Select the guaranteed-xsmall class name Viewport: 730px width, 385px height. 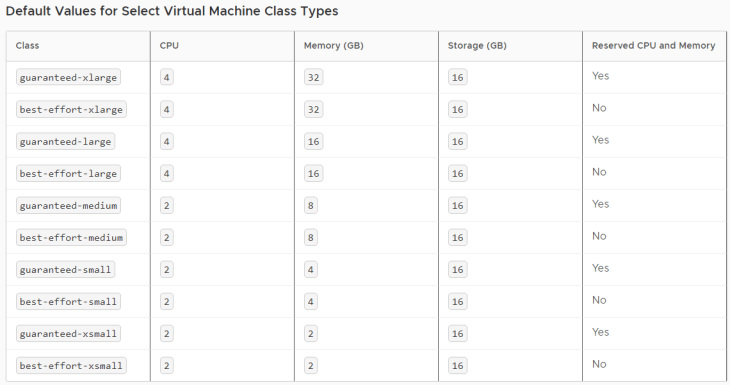tap(68, 334)
